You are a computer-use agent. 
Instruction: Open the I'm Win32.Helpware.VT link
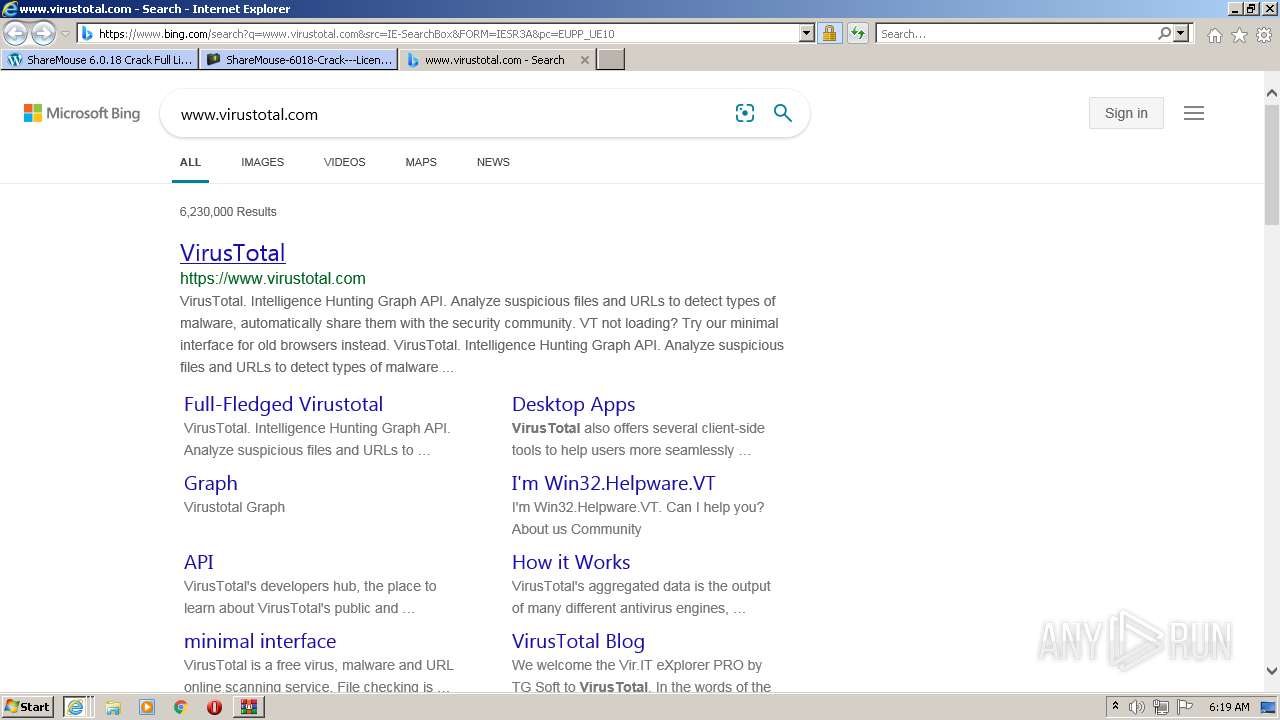[x=614, y=483]
